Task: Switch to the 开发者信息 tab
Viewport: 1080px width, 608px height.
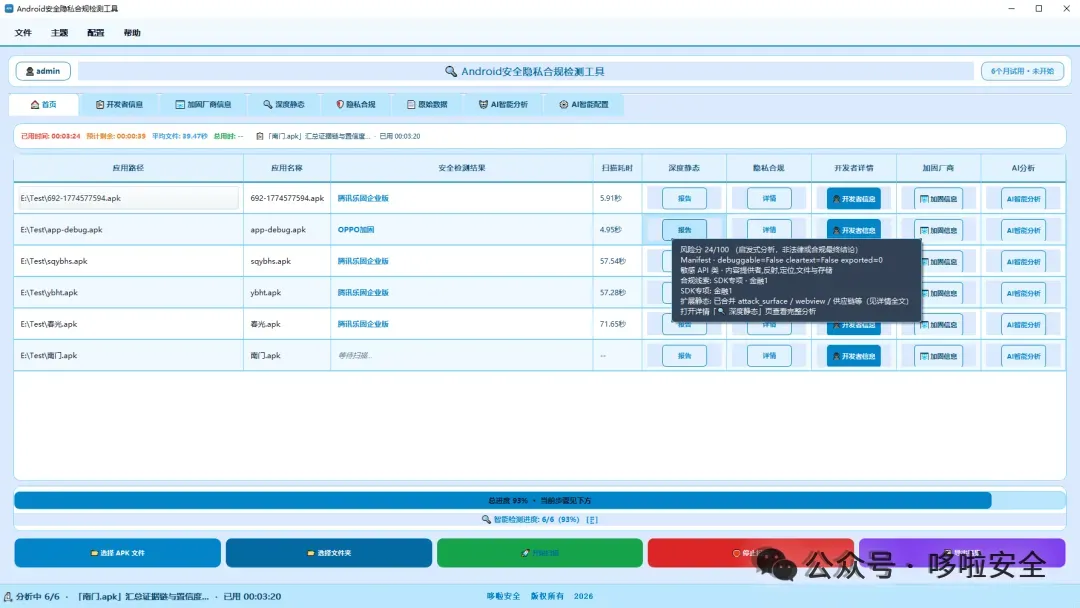Action: (x=119, y=104)
